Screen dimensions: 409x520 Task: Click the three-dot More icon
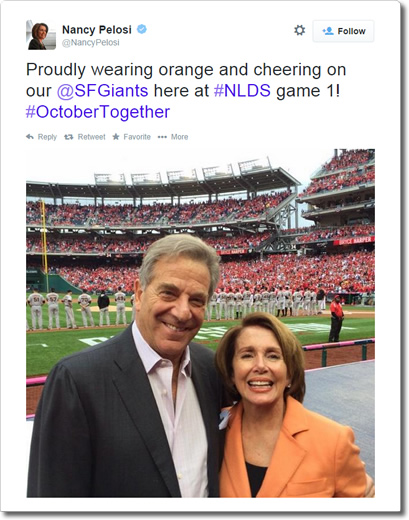coord(162,137)
